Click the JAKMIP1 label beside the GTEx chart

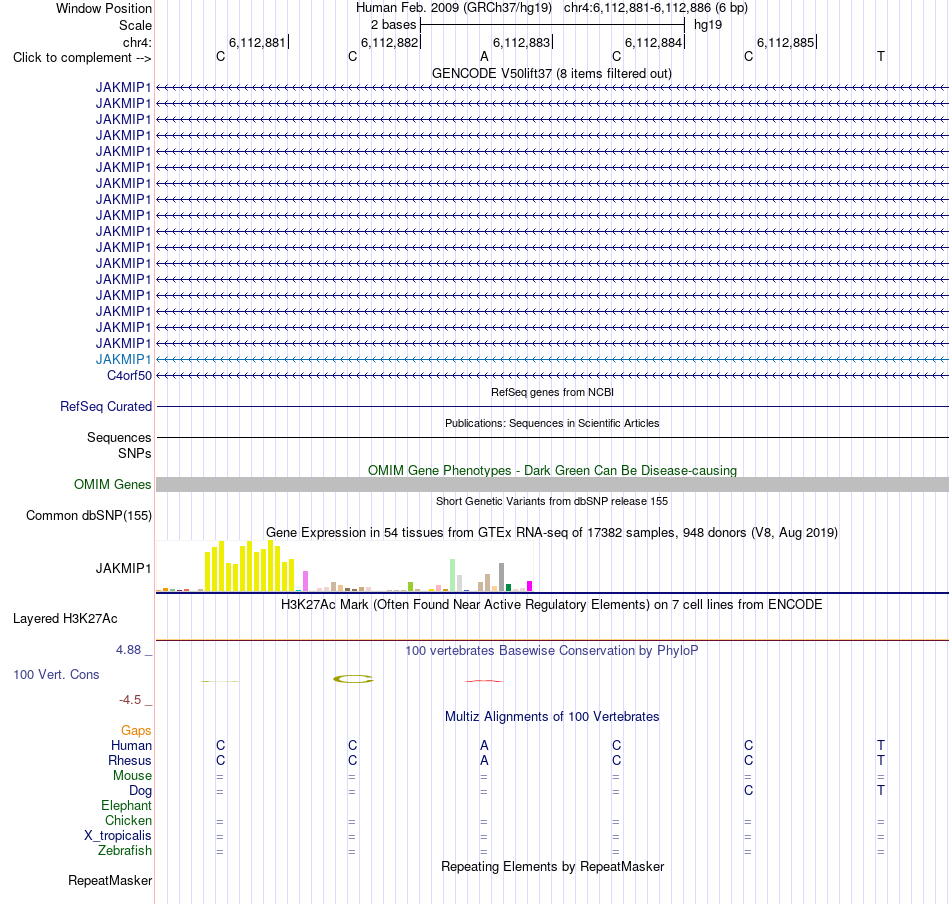pyautogui.click(x=123, y=568)
